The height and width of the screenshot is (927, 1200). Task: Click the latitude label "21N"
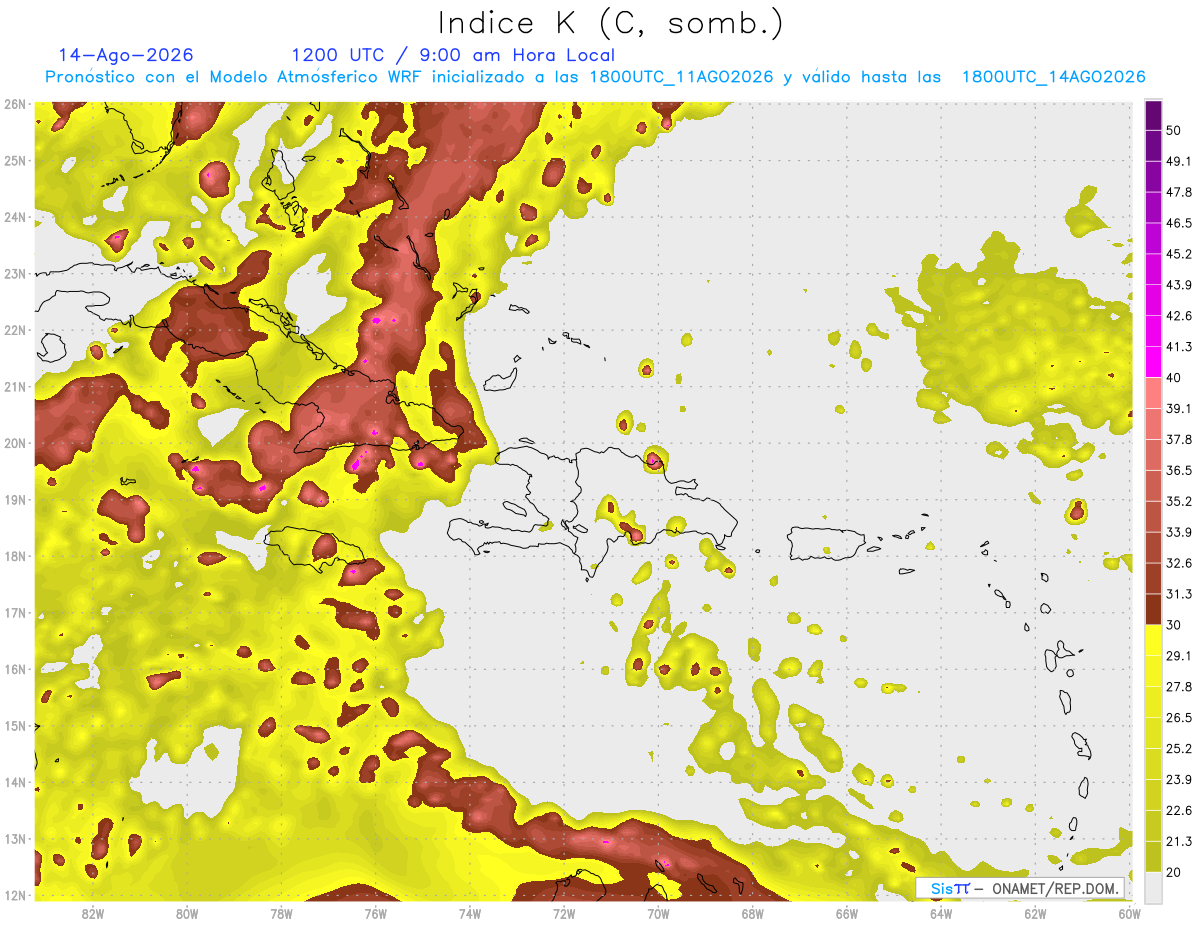click(14, 387)
